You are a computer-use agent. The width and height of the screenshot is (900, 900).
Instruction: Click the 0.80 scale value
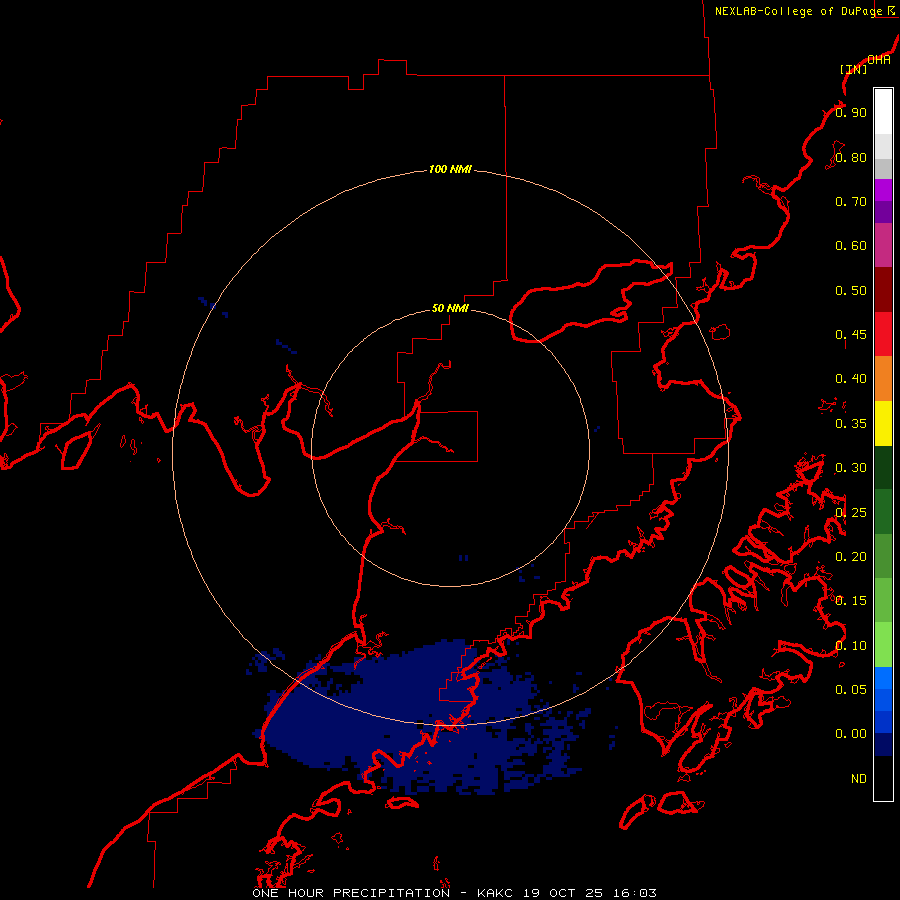click(851, 157)
